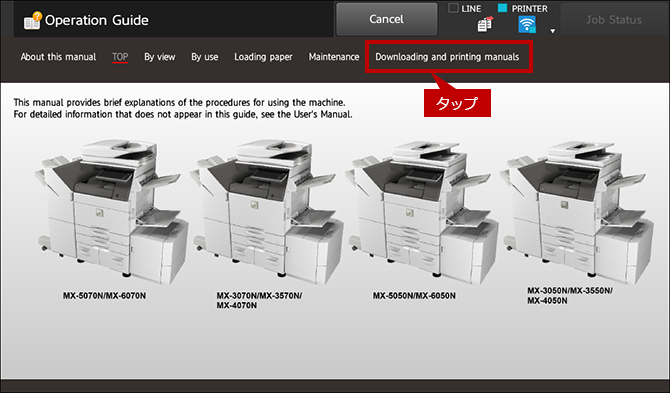Select the TOP tab
Screen dimensions: 670x393
pyautogui.click(x=120, y=57)
